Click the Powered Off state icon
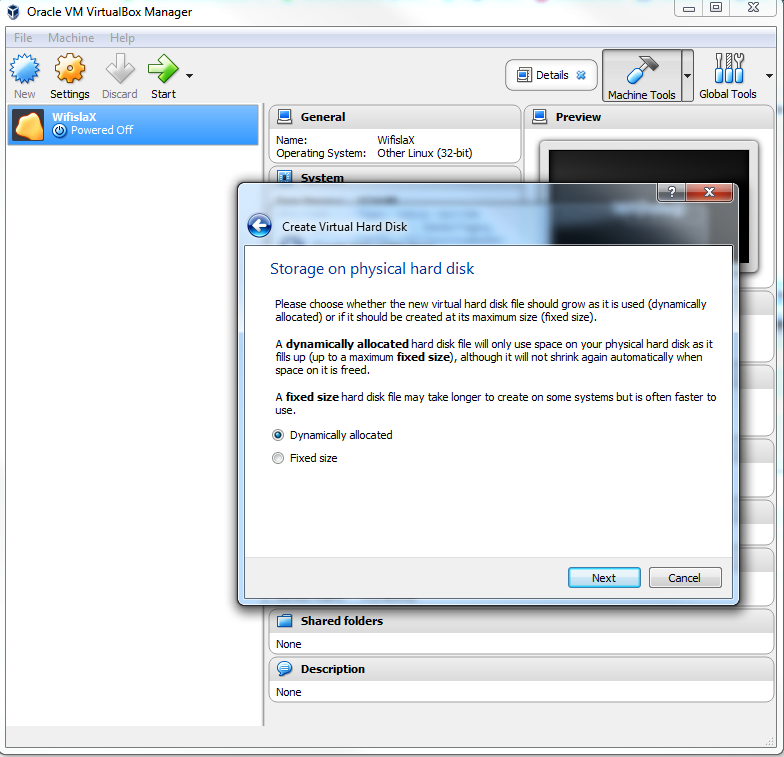 pyautogui.click(x=60, y=131)
